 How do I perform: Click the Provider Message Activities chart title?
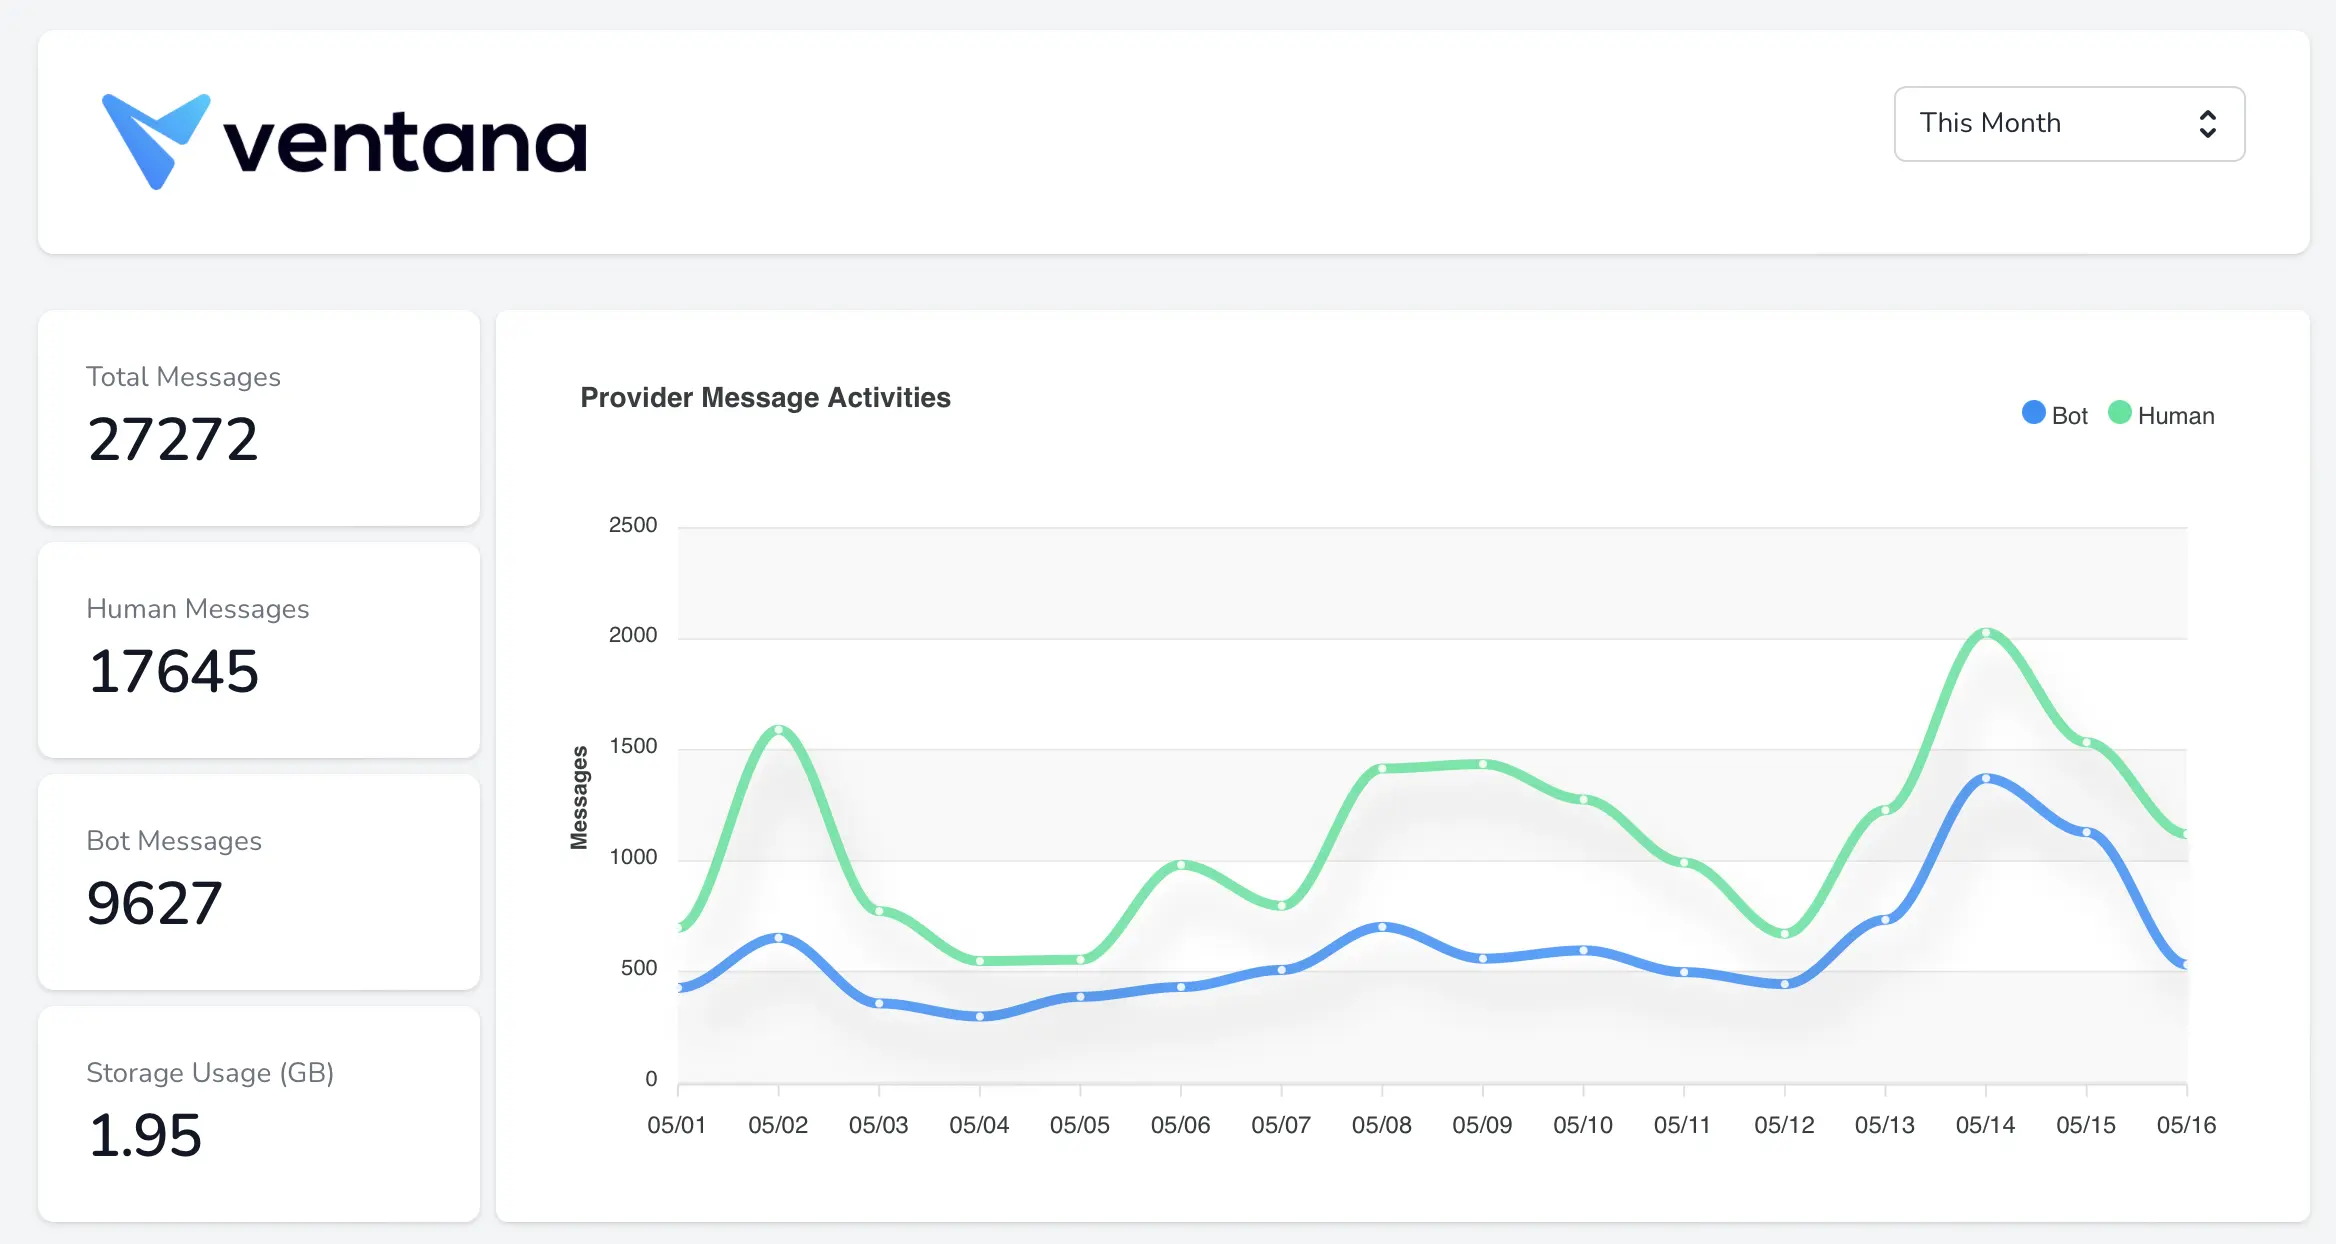pos(765,398)
